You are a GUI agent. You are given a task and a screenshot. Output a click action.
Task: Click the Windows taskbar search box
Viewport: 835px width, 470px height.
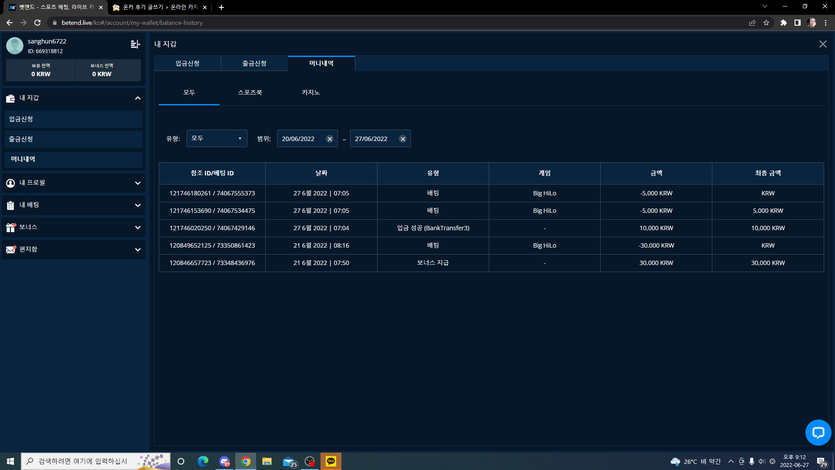[96, 461]
